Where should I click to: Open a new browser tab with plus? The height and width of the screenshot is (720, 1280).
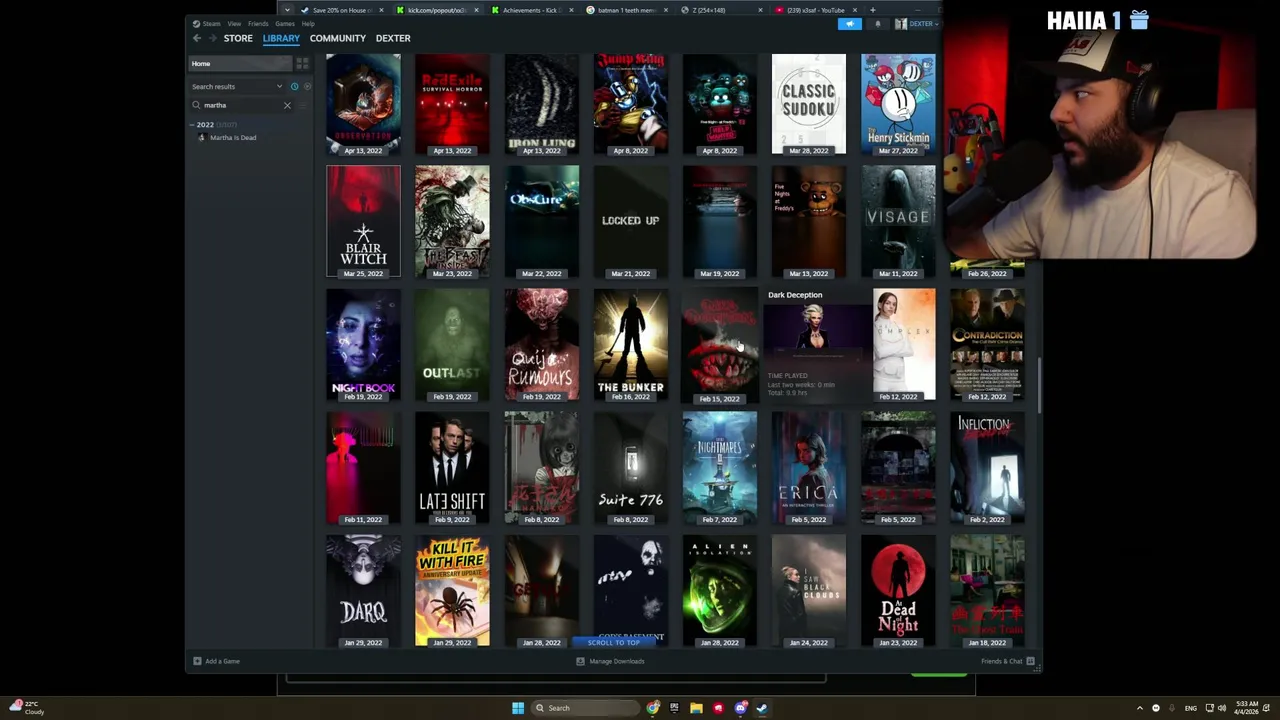click(872, 10)
